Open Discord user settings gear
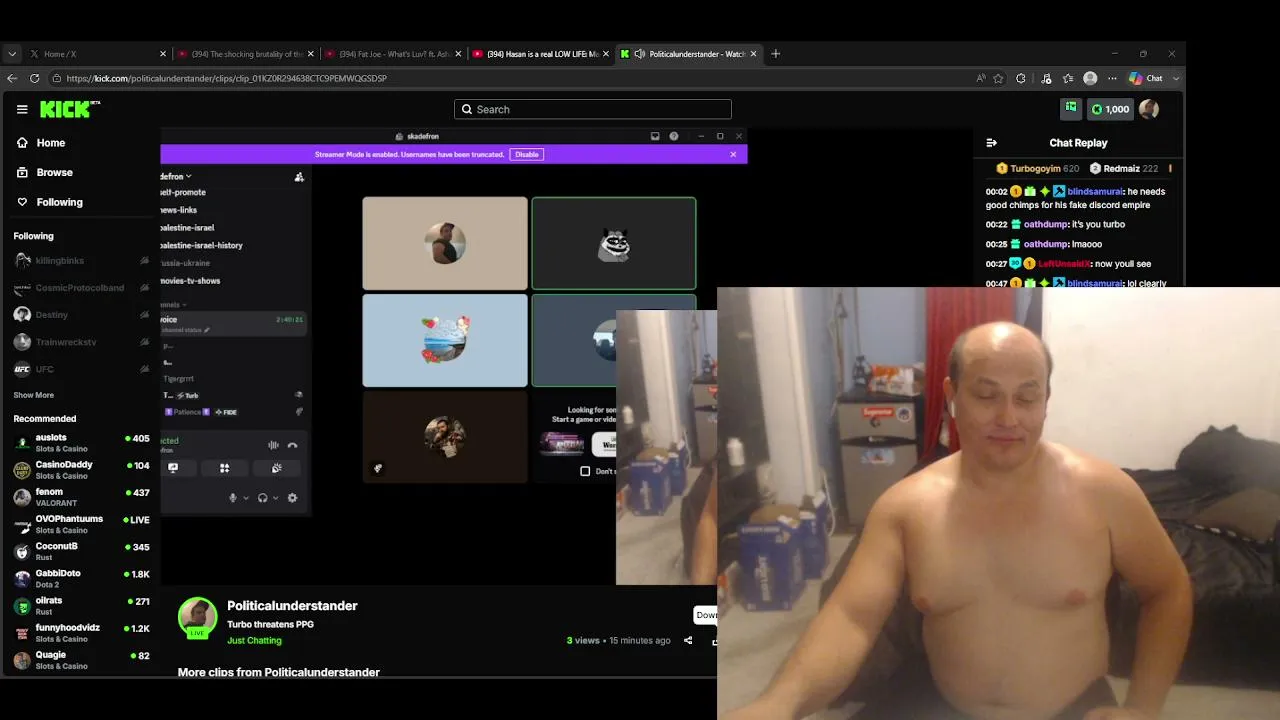1280x720 pixels. coord(292,498)
